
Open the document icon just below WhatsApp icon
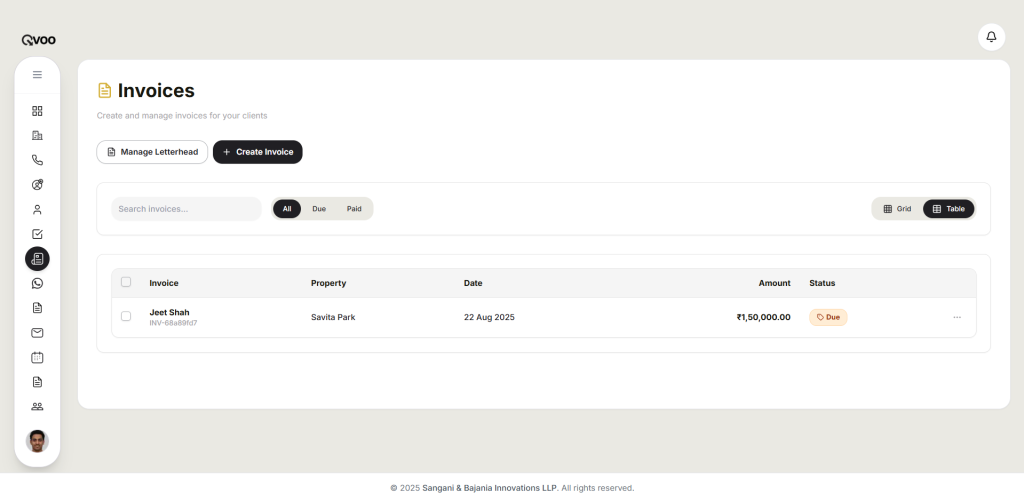point(37,307)
